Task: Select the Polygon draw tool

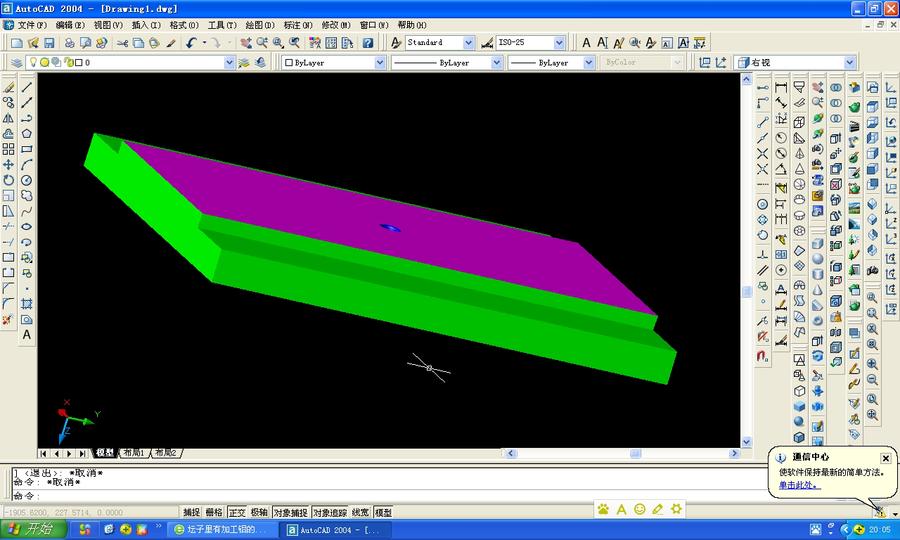Action: point(27,134)
